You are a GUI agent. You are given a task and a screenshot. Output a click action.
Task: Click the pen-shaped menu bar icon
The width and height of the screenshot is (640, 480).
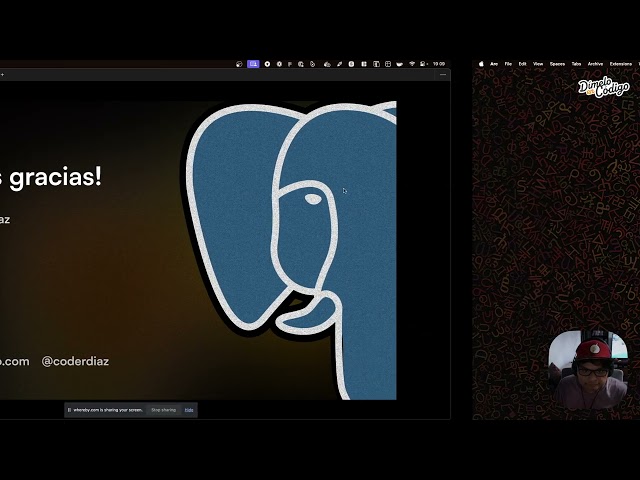point(339,64)
